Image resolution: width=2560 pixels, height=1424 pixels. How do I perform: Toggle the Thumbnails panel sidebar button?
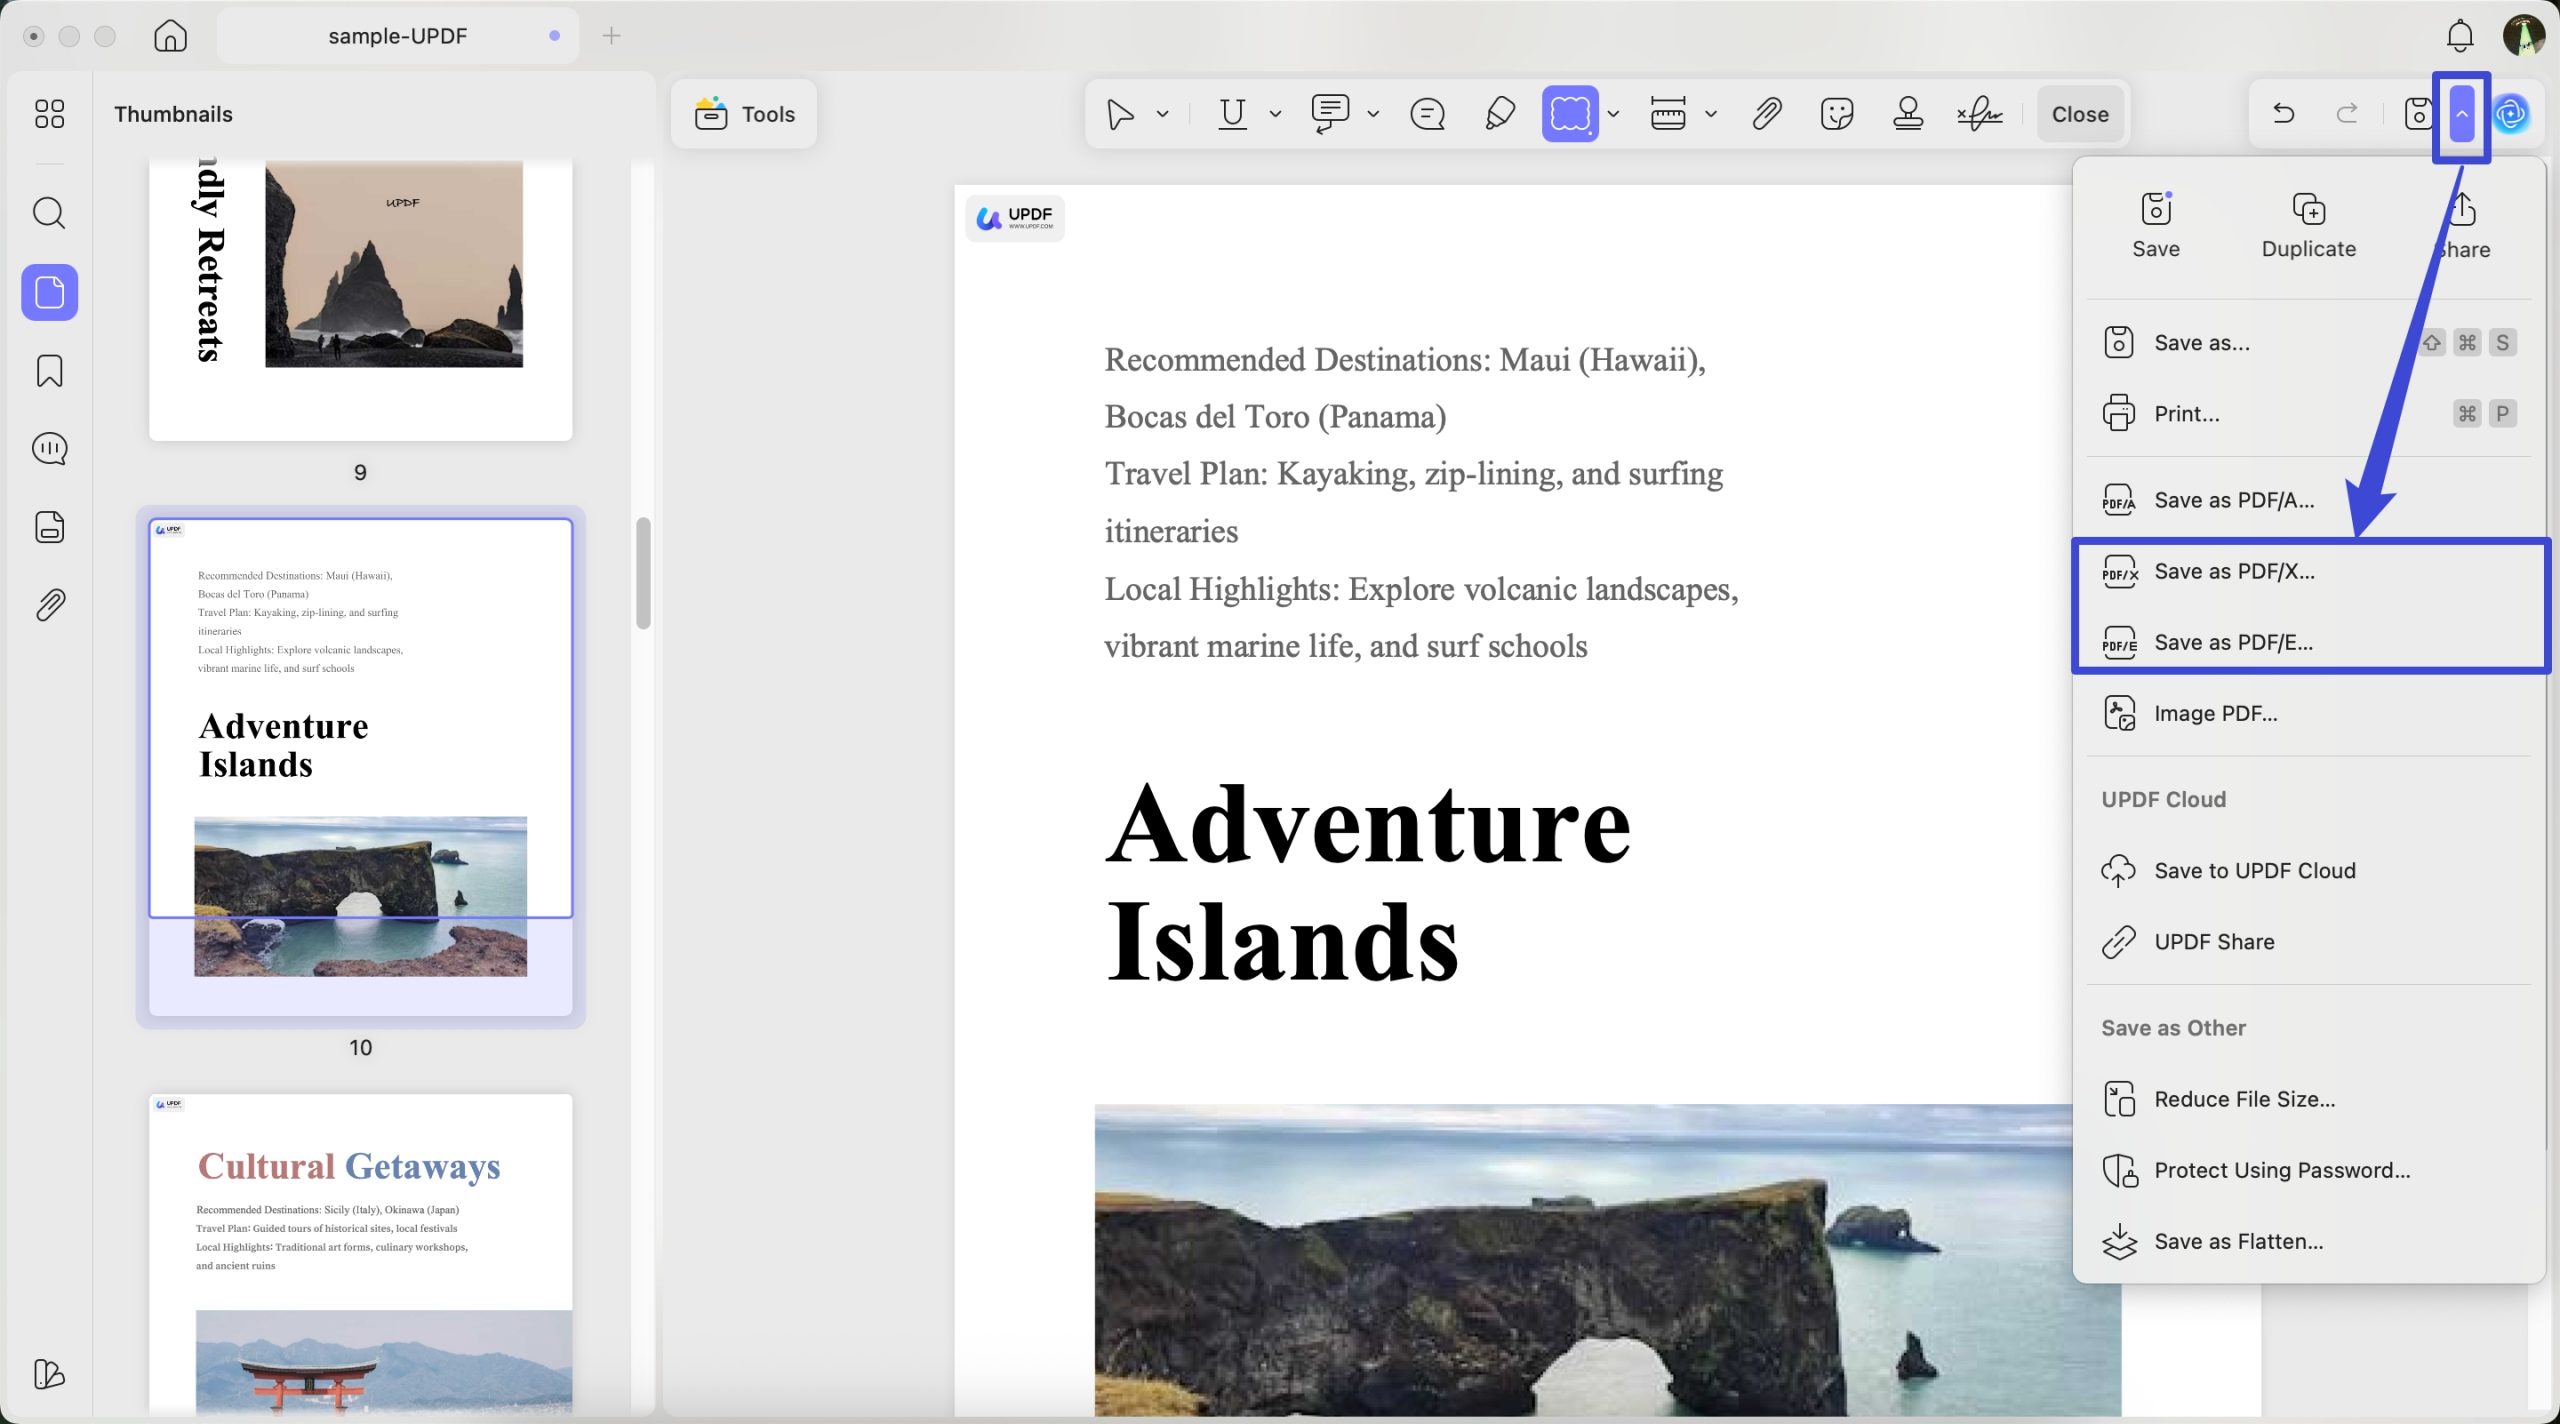click(49, 293)
